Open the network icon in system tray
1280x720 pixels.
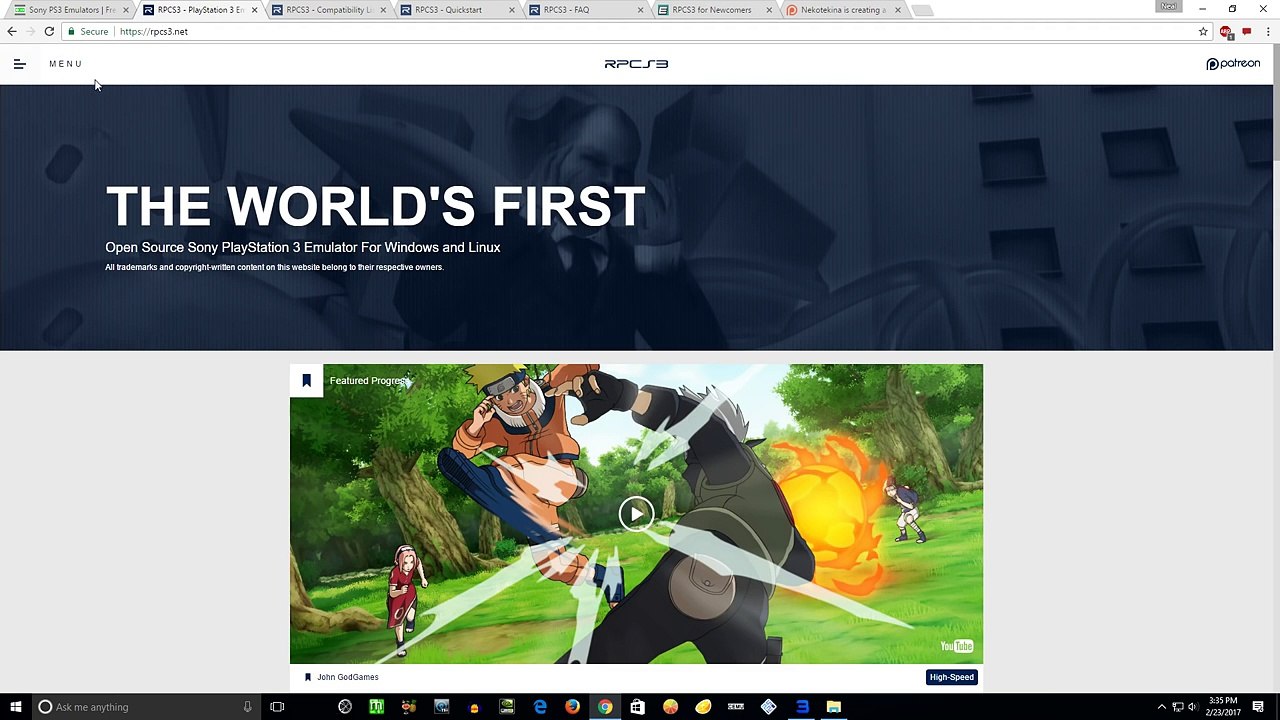coord(1177,707)
